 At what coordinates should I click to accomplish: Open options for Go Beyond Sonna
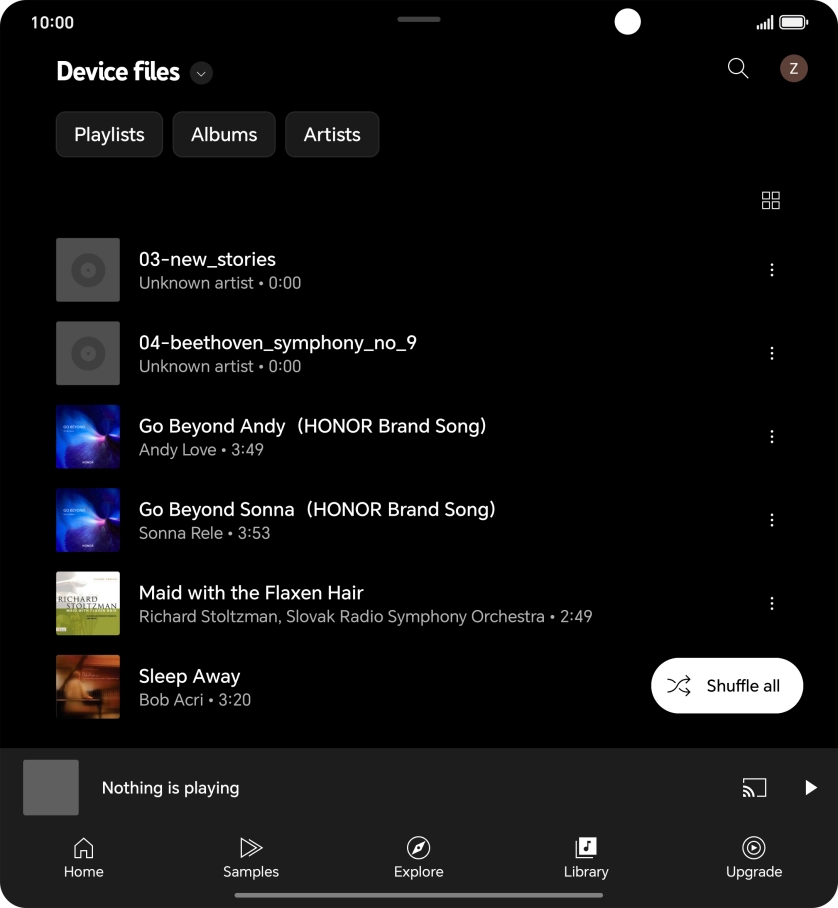click(x=771, y=519)
